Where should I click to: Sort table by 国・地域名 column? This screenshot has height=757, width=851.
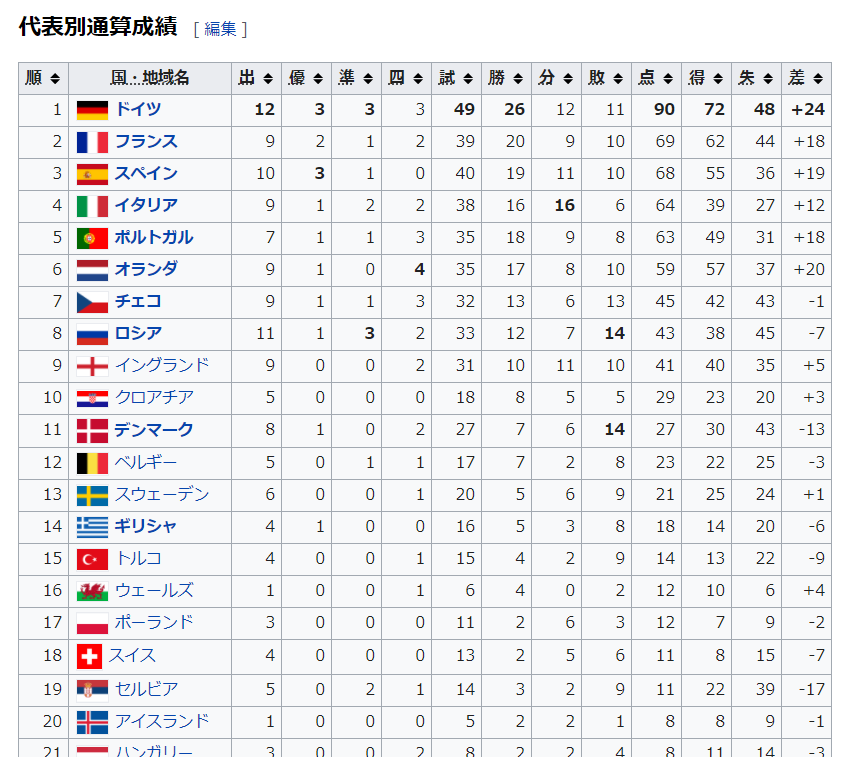[150, 79]
